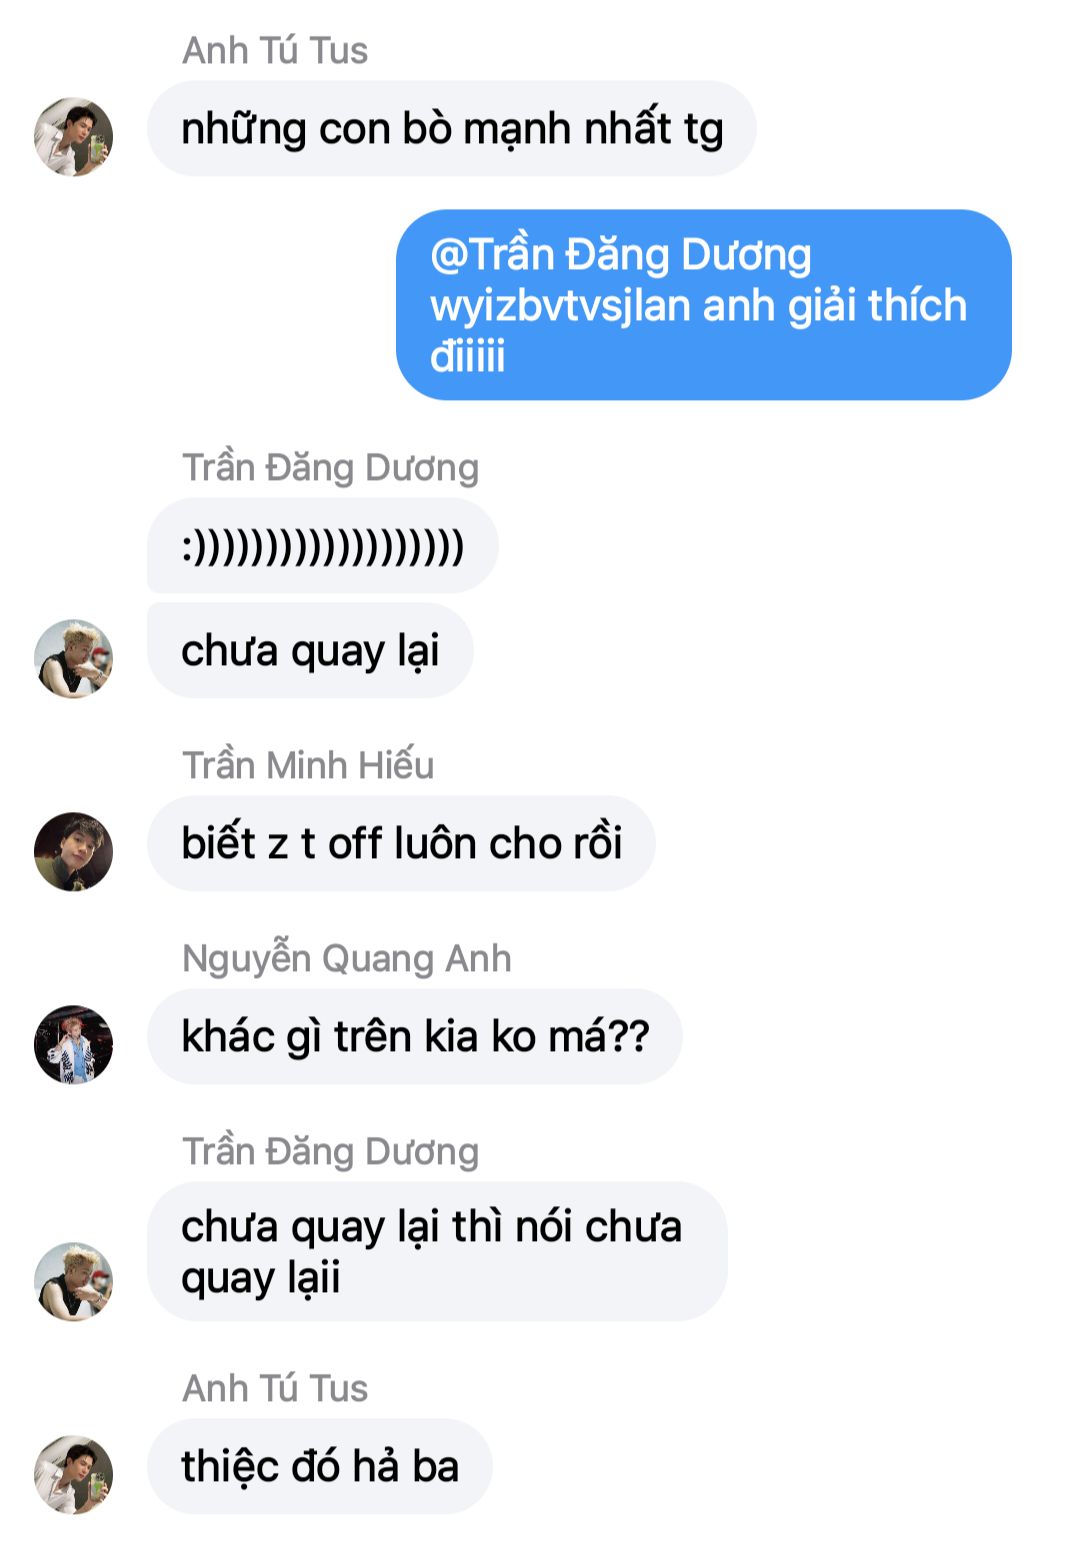Click sender name 'Anh Tú Tus' at top

click(275, 50)
